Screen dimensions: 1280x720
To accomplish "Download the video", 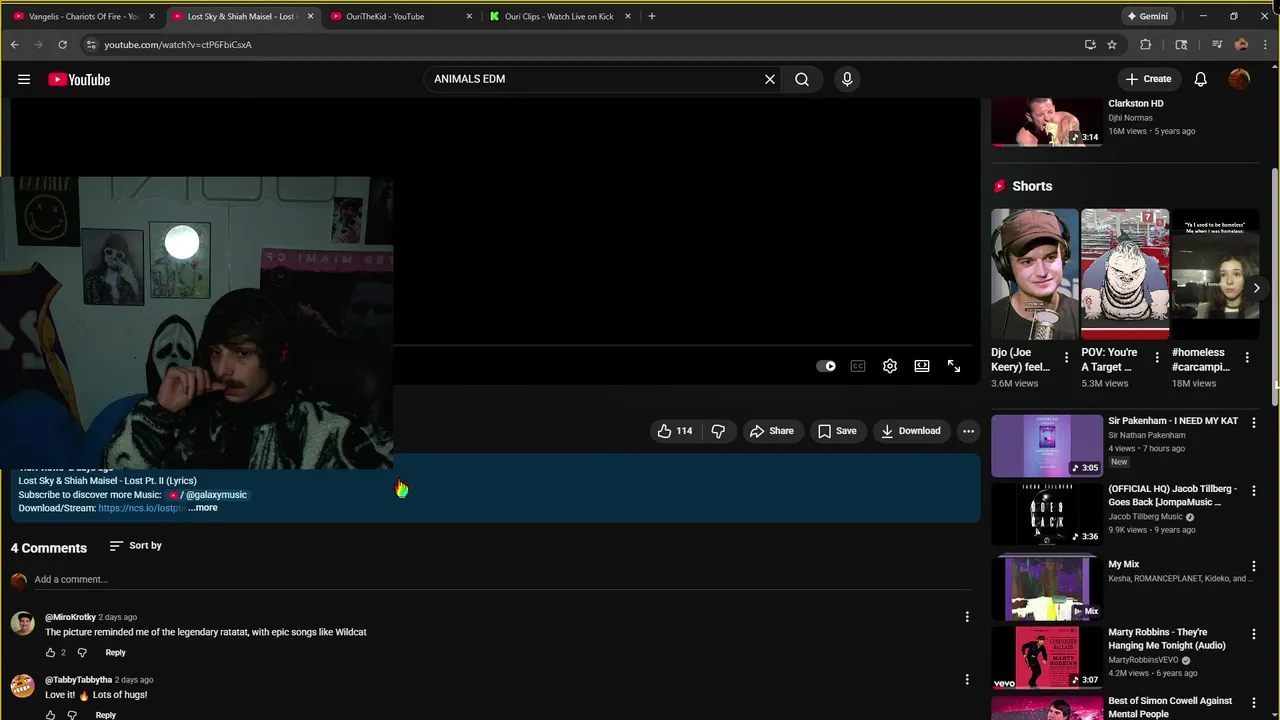I will (x=911, y=431).
